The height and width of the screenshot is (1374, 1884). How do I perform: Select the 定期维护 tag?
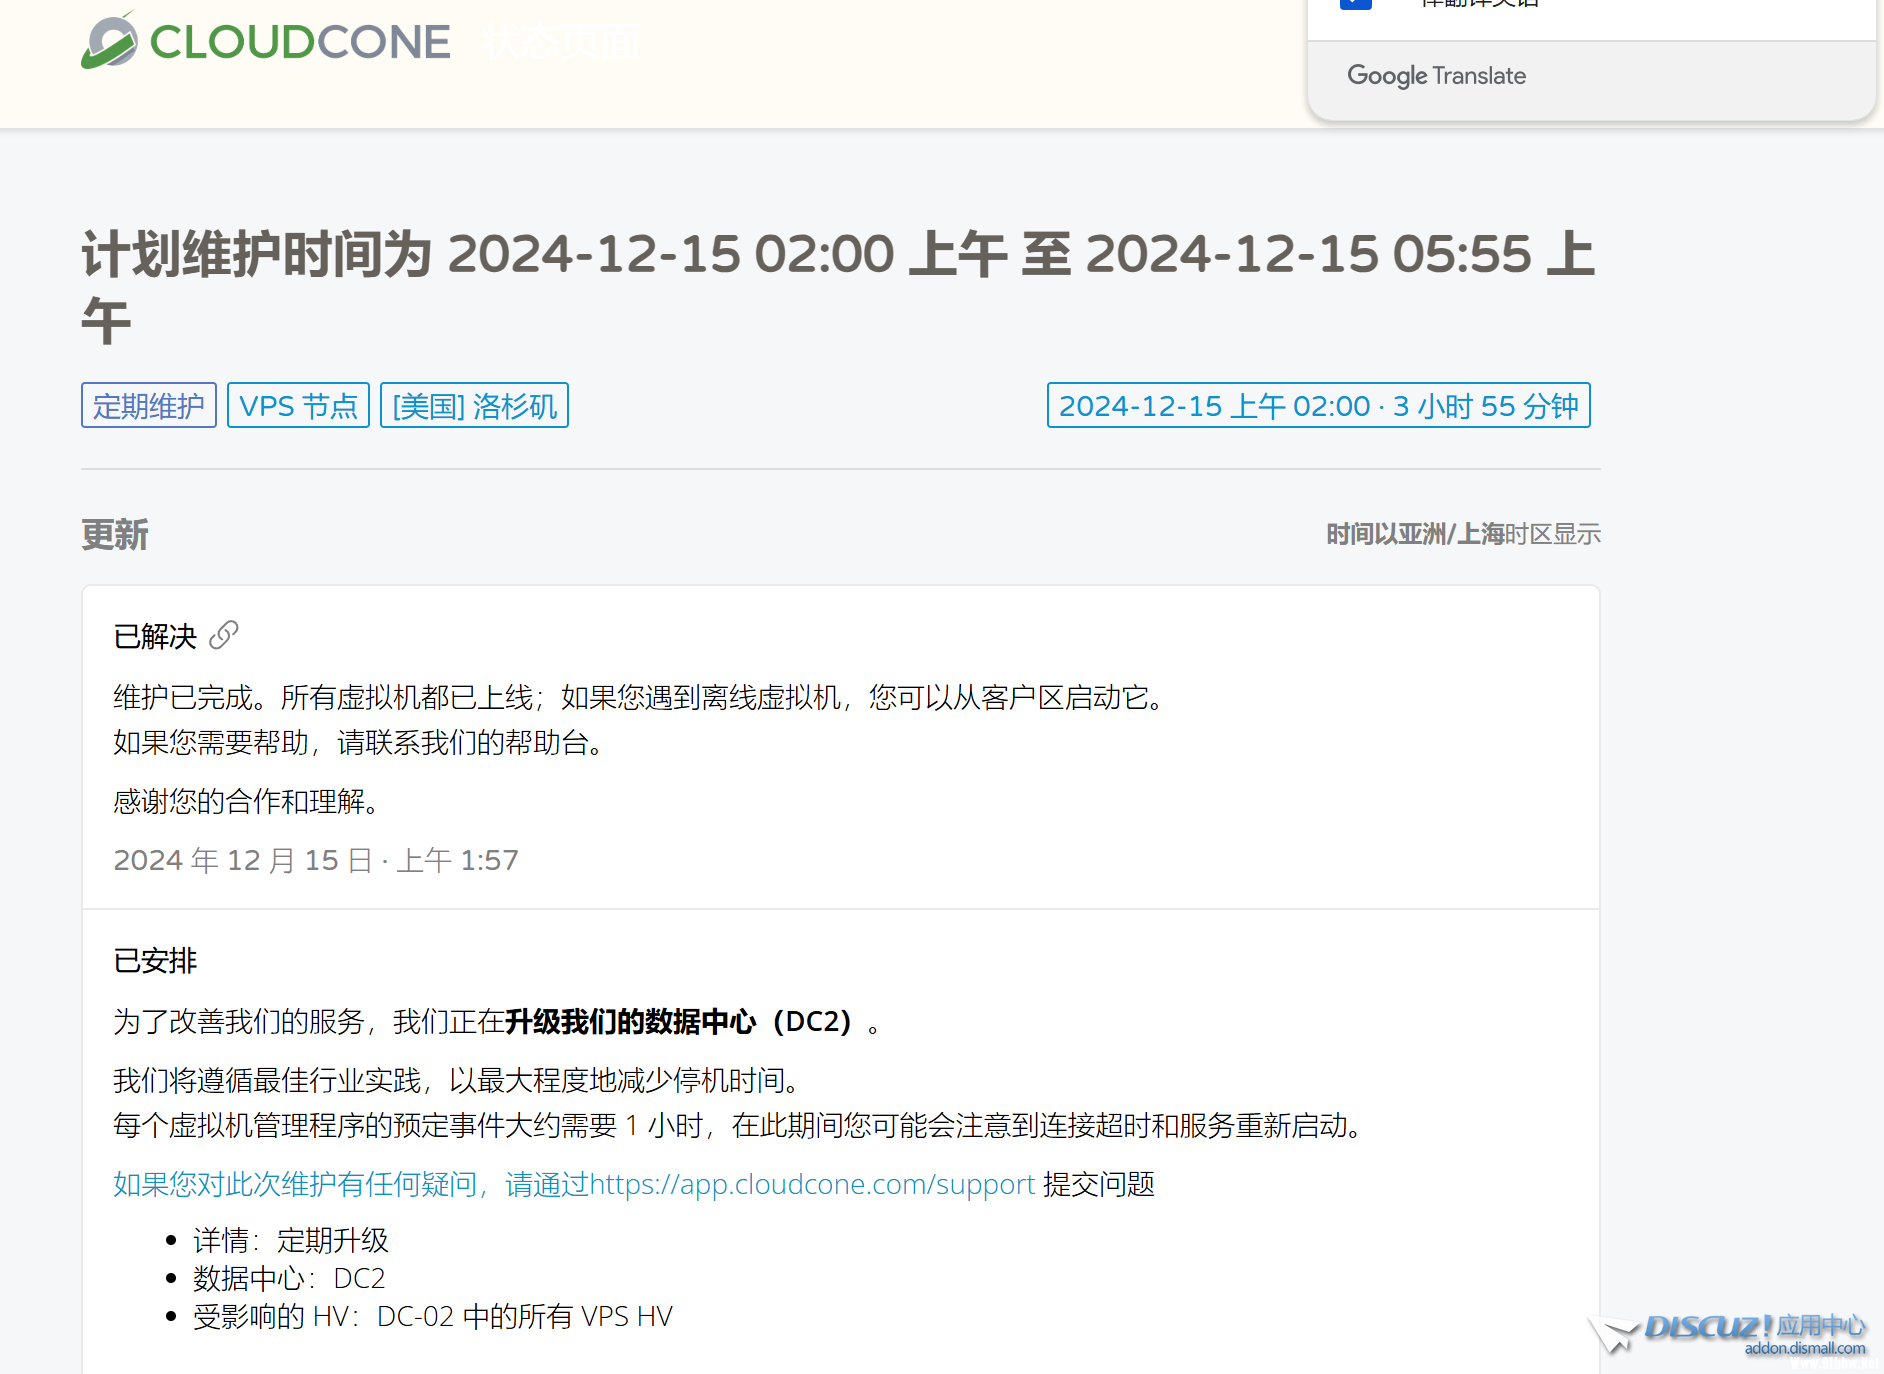point(148,406)
